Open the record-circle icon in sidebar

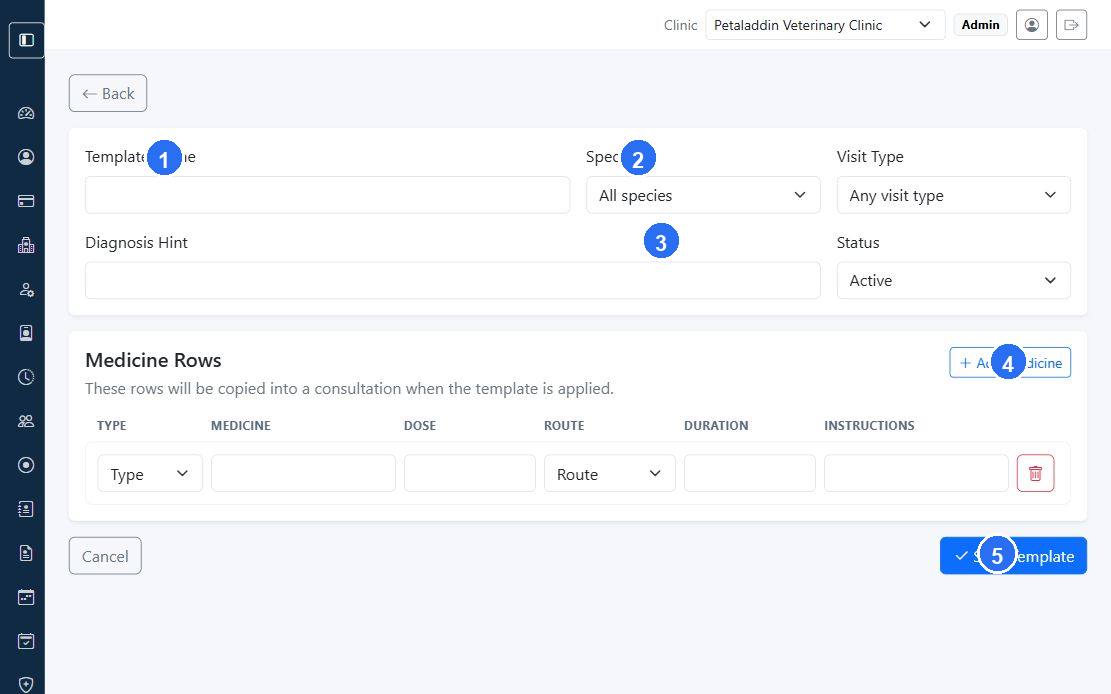coord(26,465)
